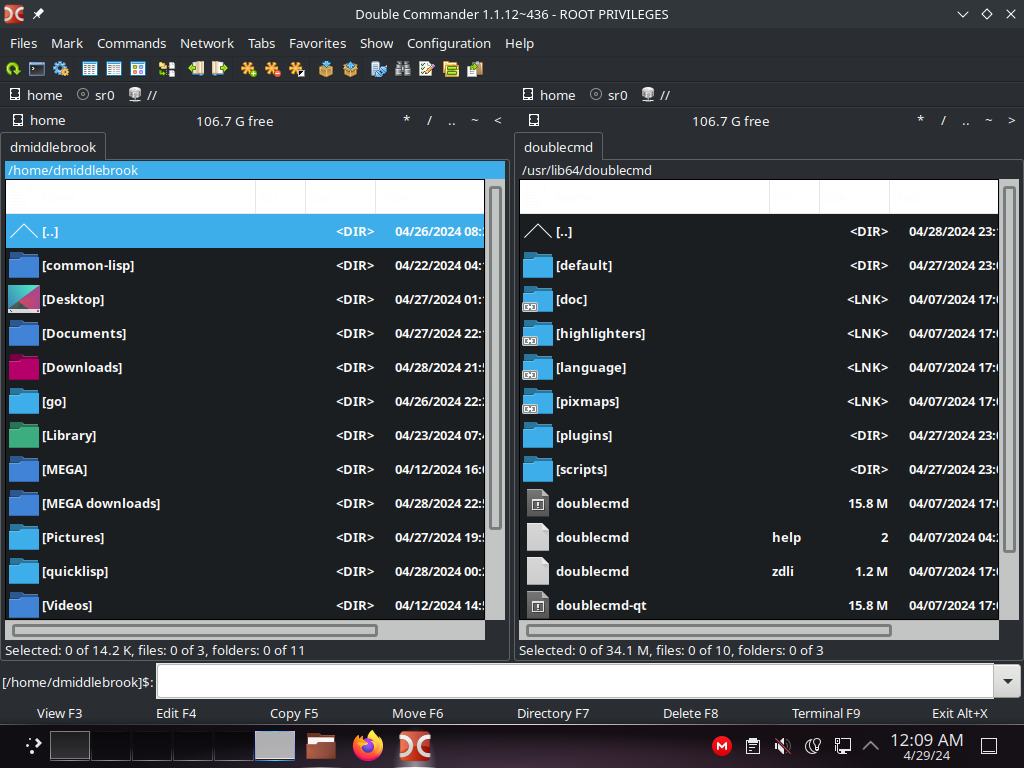Select the [quicklisp] folder in left panel
Viewport: 1024px width, 768px height.
point(245,571)
